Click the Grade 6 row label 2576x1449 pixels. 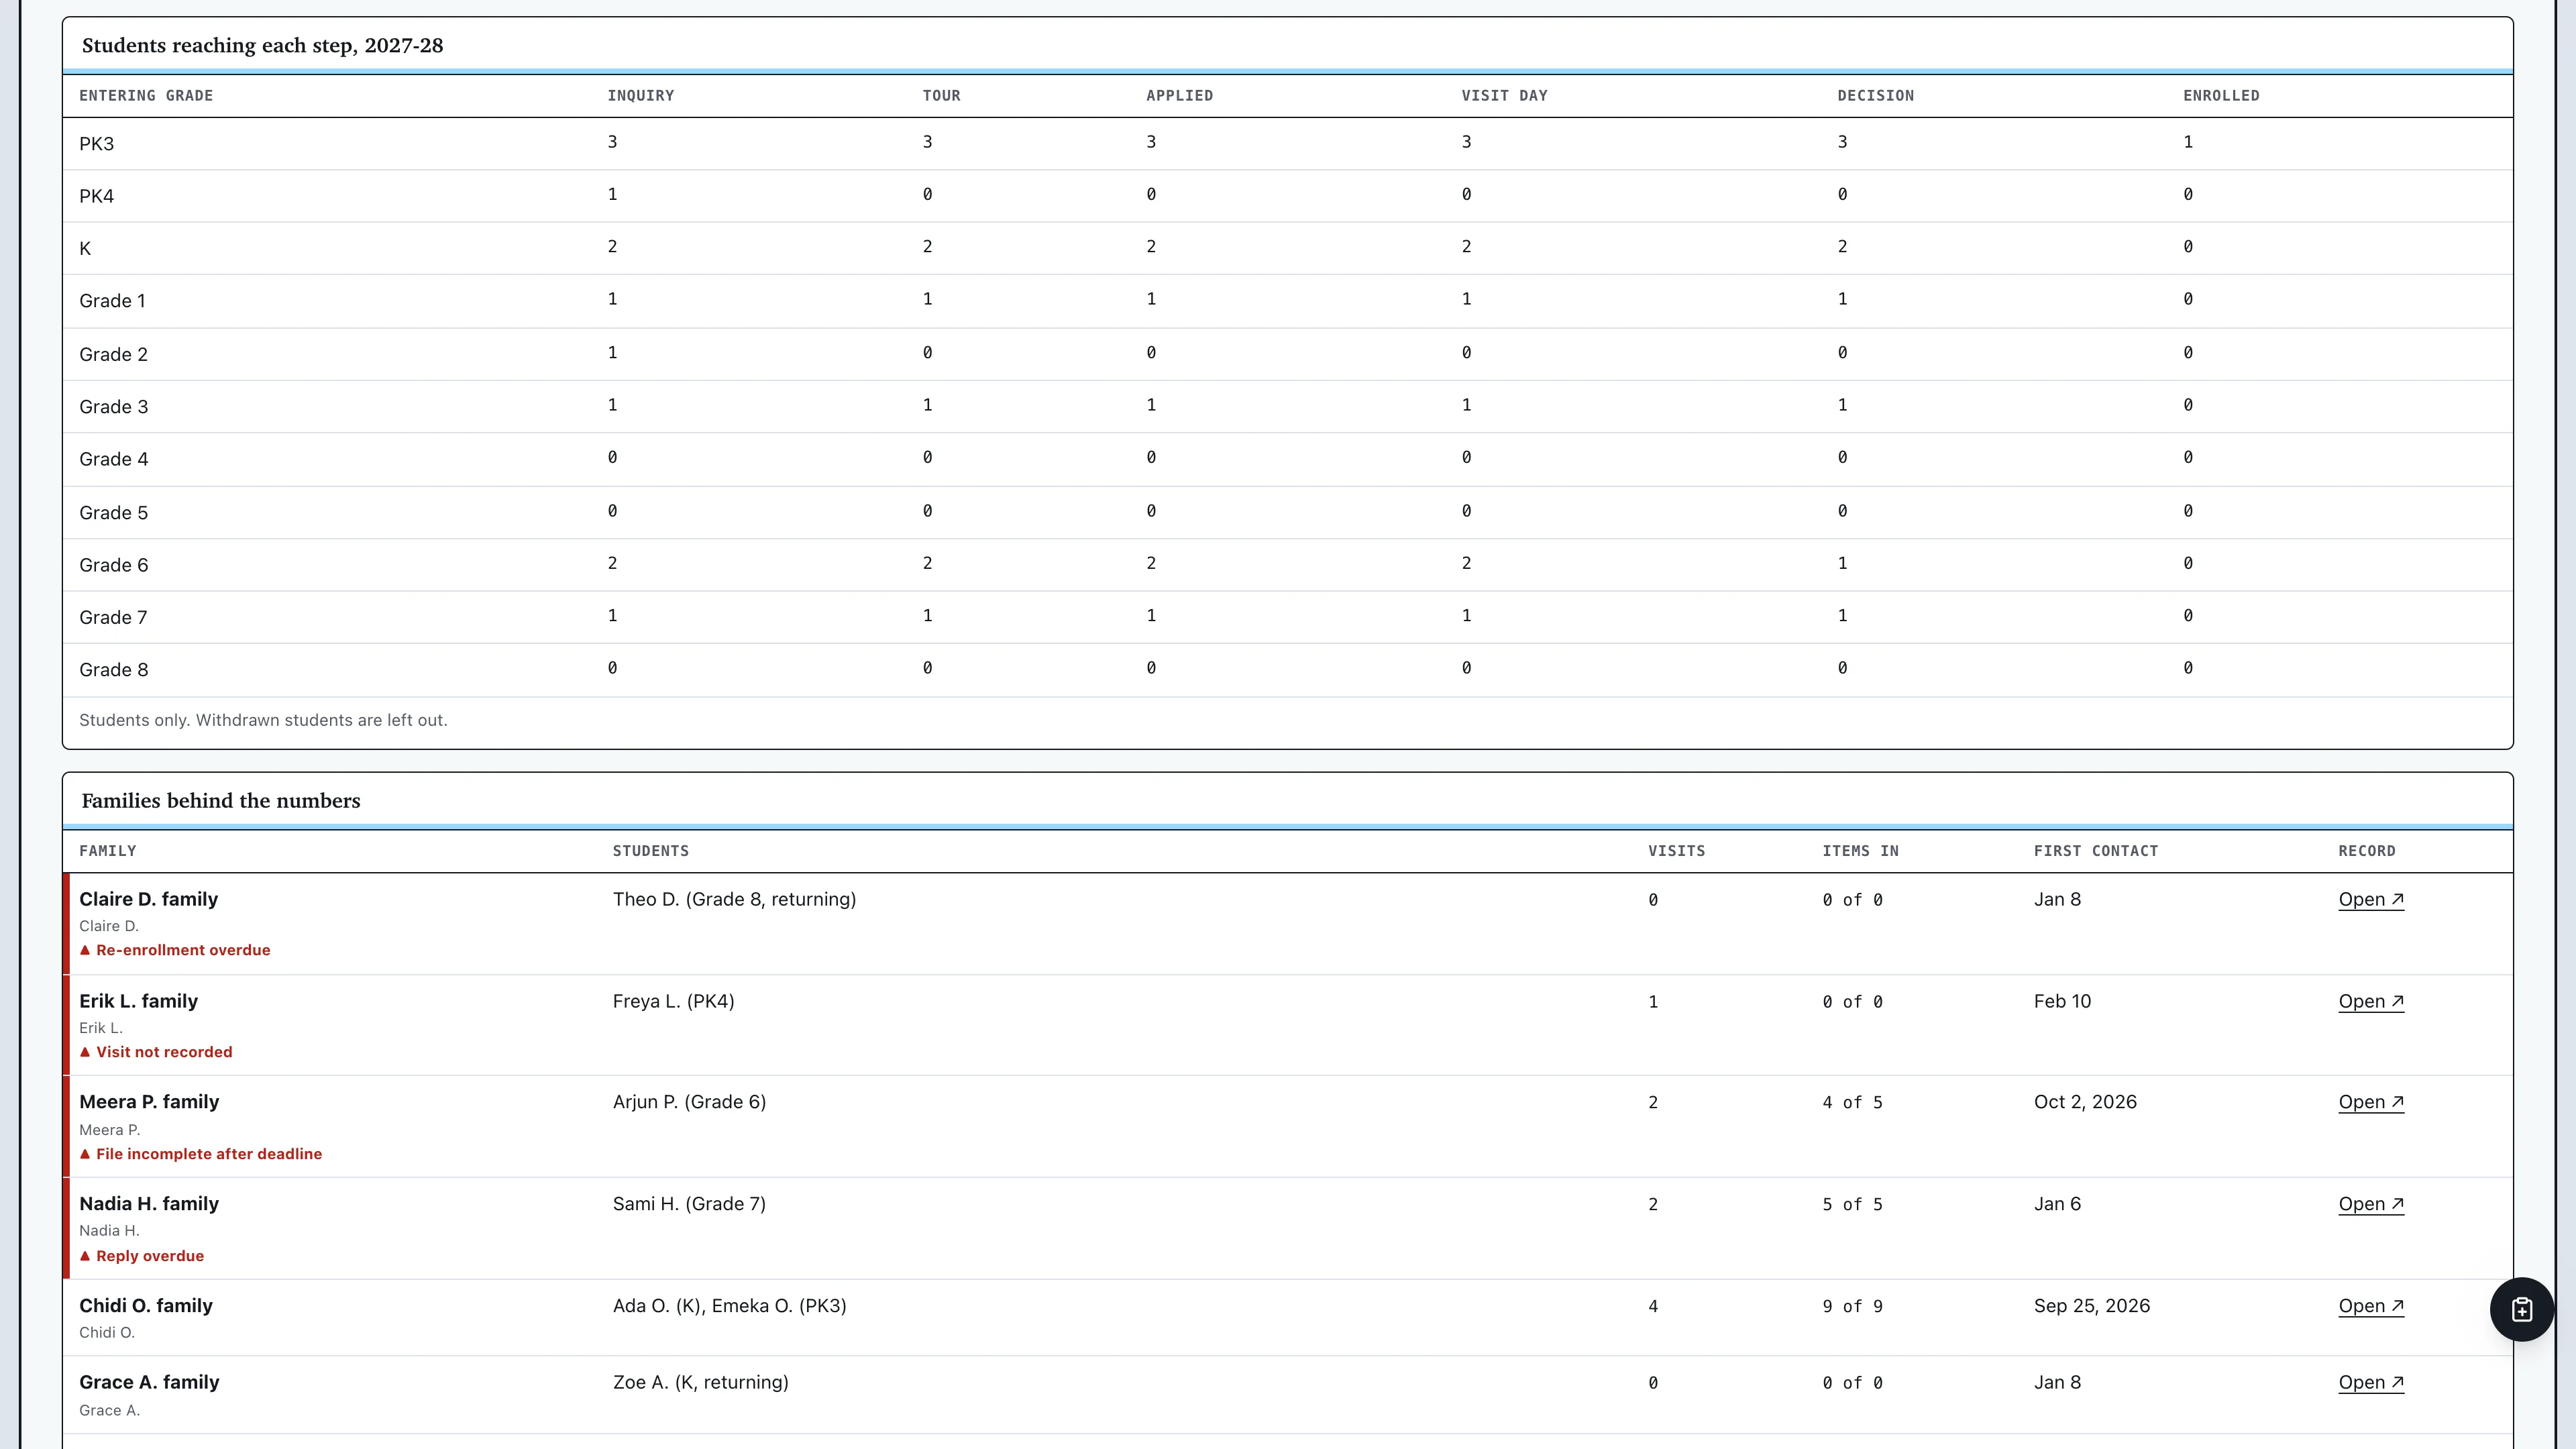click(114, 565)
